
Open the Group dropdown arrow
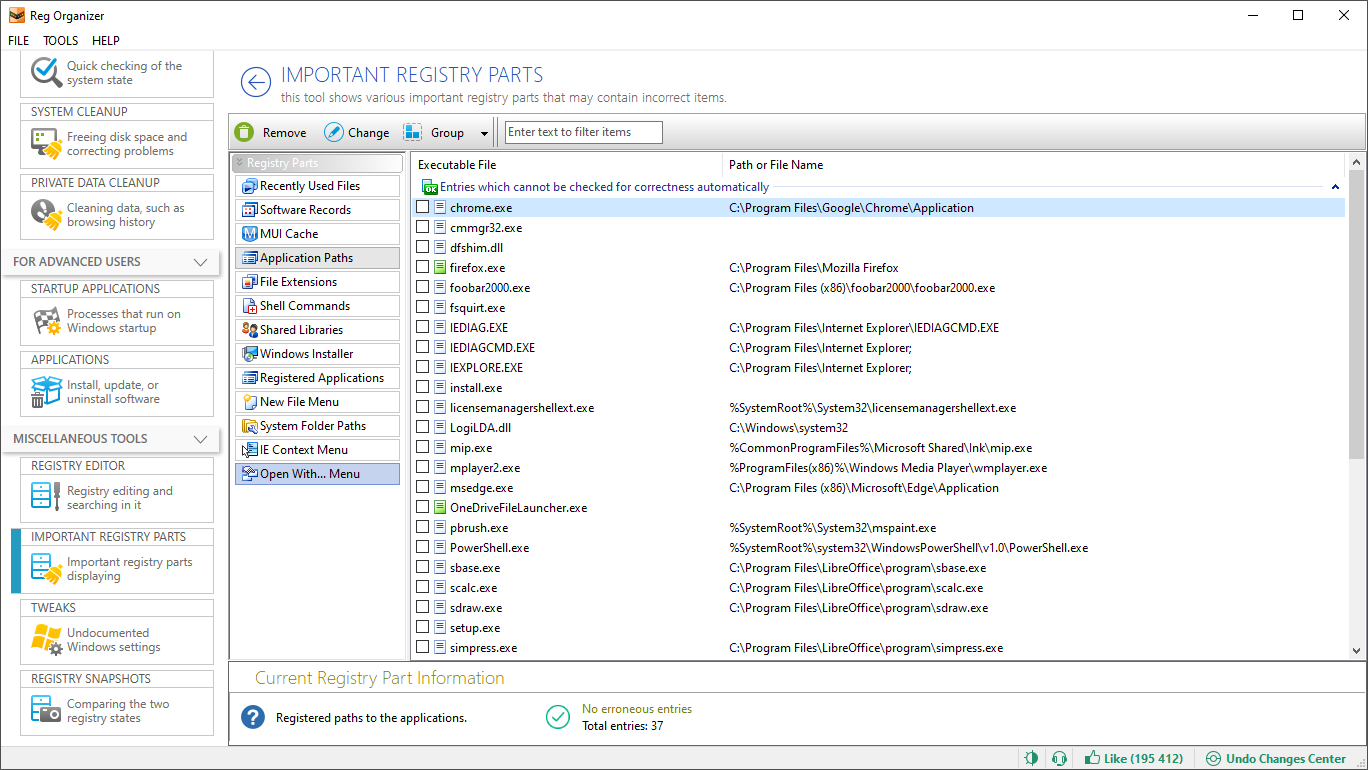[x=484, y=131]
